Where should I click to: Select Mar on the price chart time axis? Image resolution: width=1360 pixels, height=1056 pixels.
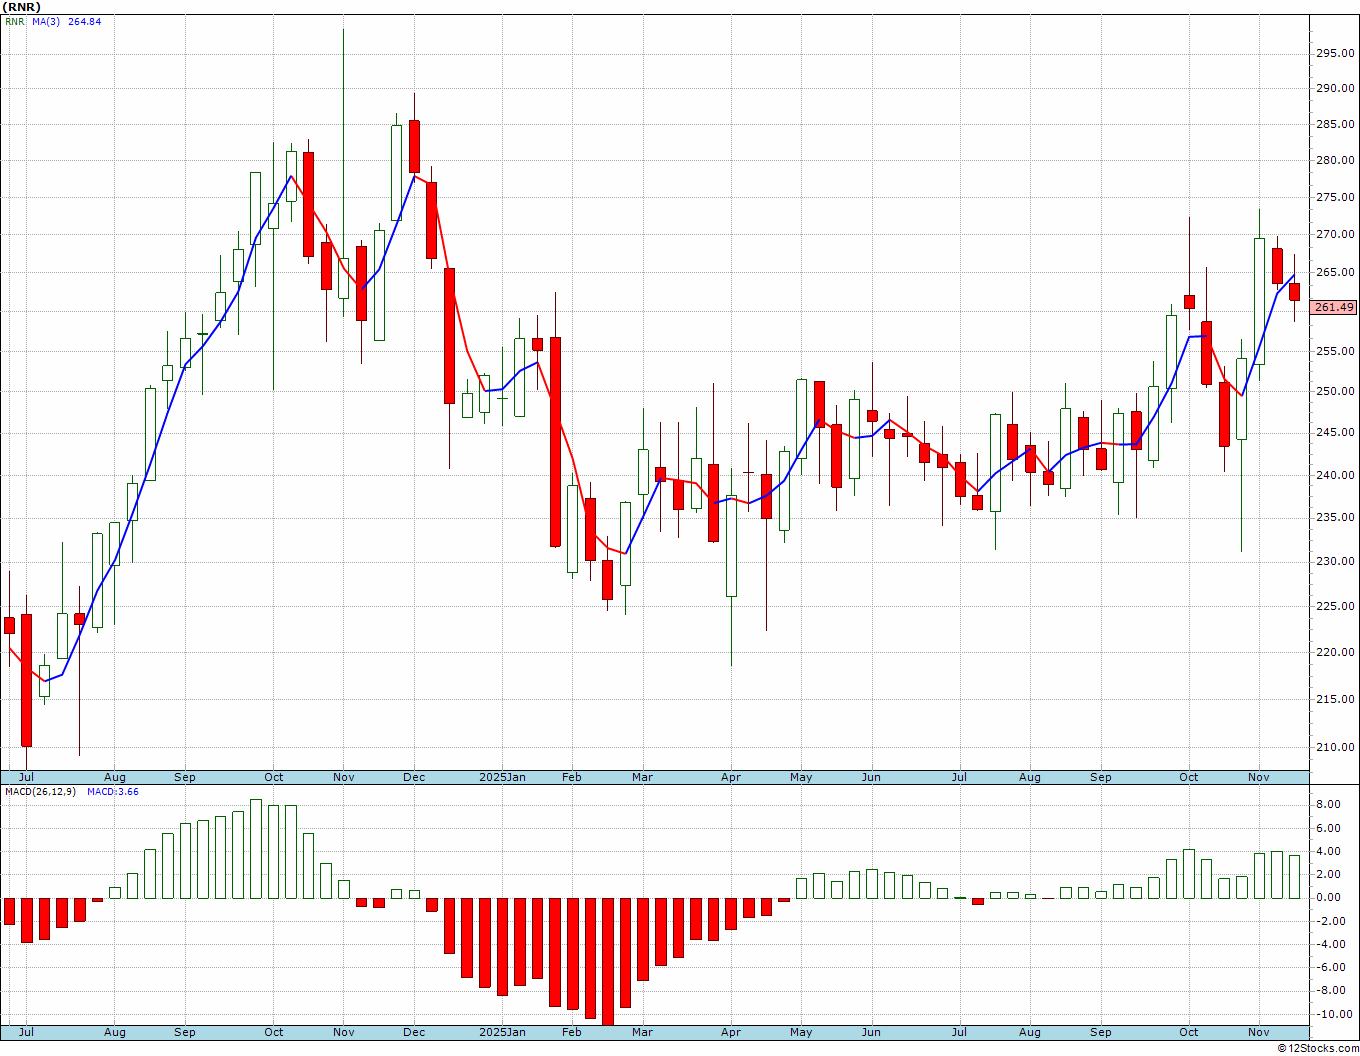tap(642, 777)
